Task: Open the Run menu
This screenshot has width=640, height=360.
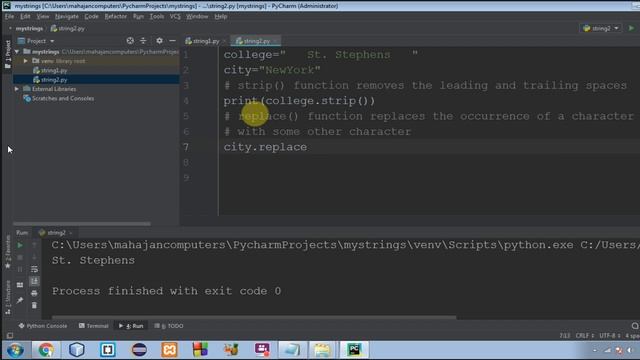Action: [x=138, y=16]
